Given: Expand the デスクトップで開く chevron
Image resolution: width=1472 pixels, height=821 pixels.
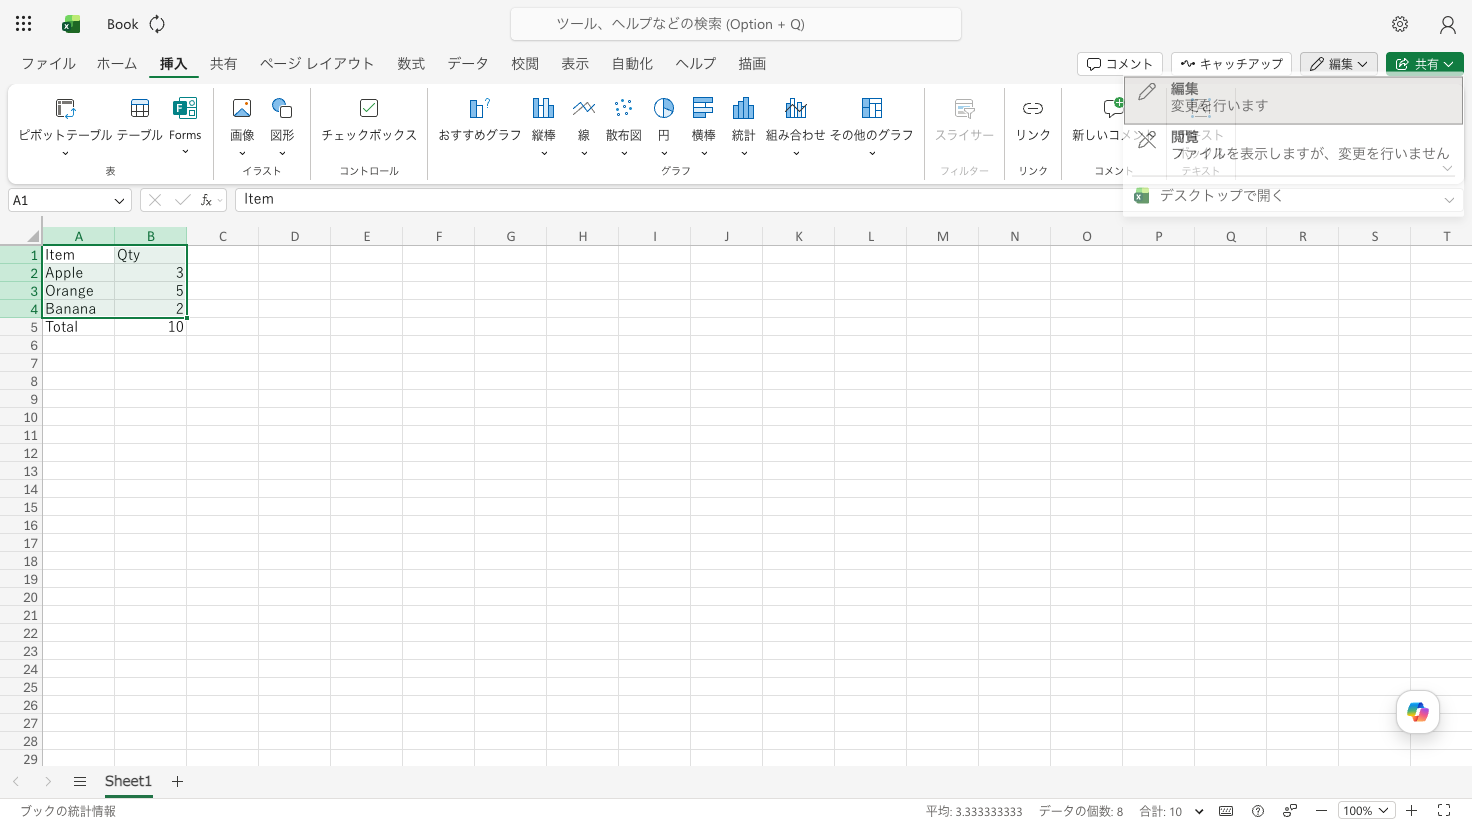Looking at the screenshot, I should pyautogui.click(x=1448, y=200).
